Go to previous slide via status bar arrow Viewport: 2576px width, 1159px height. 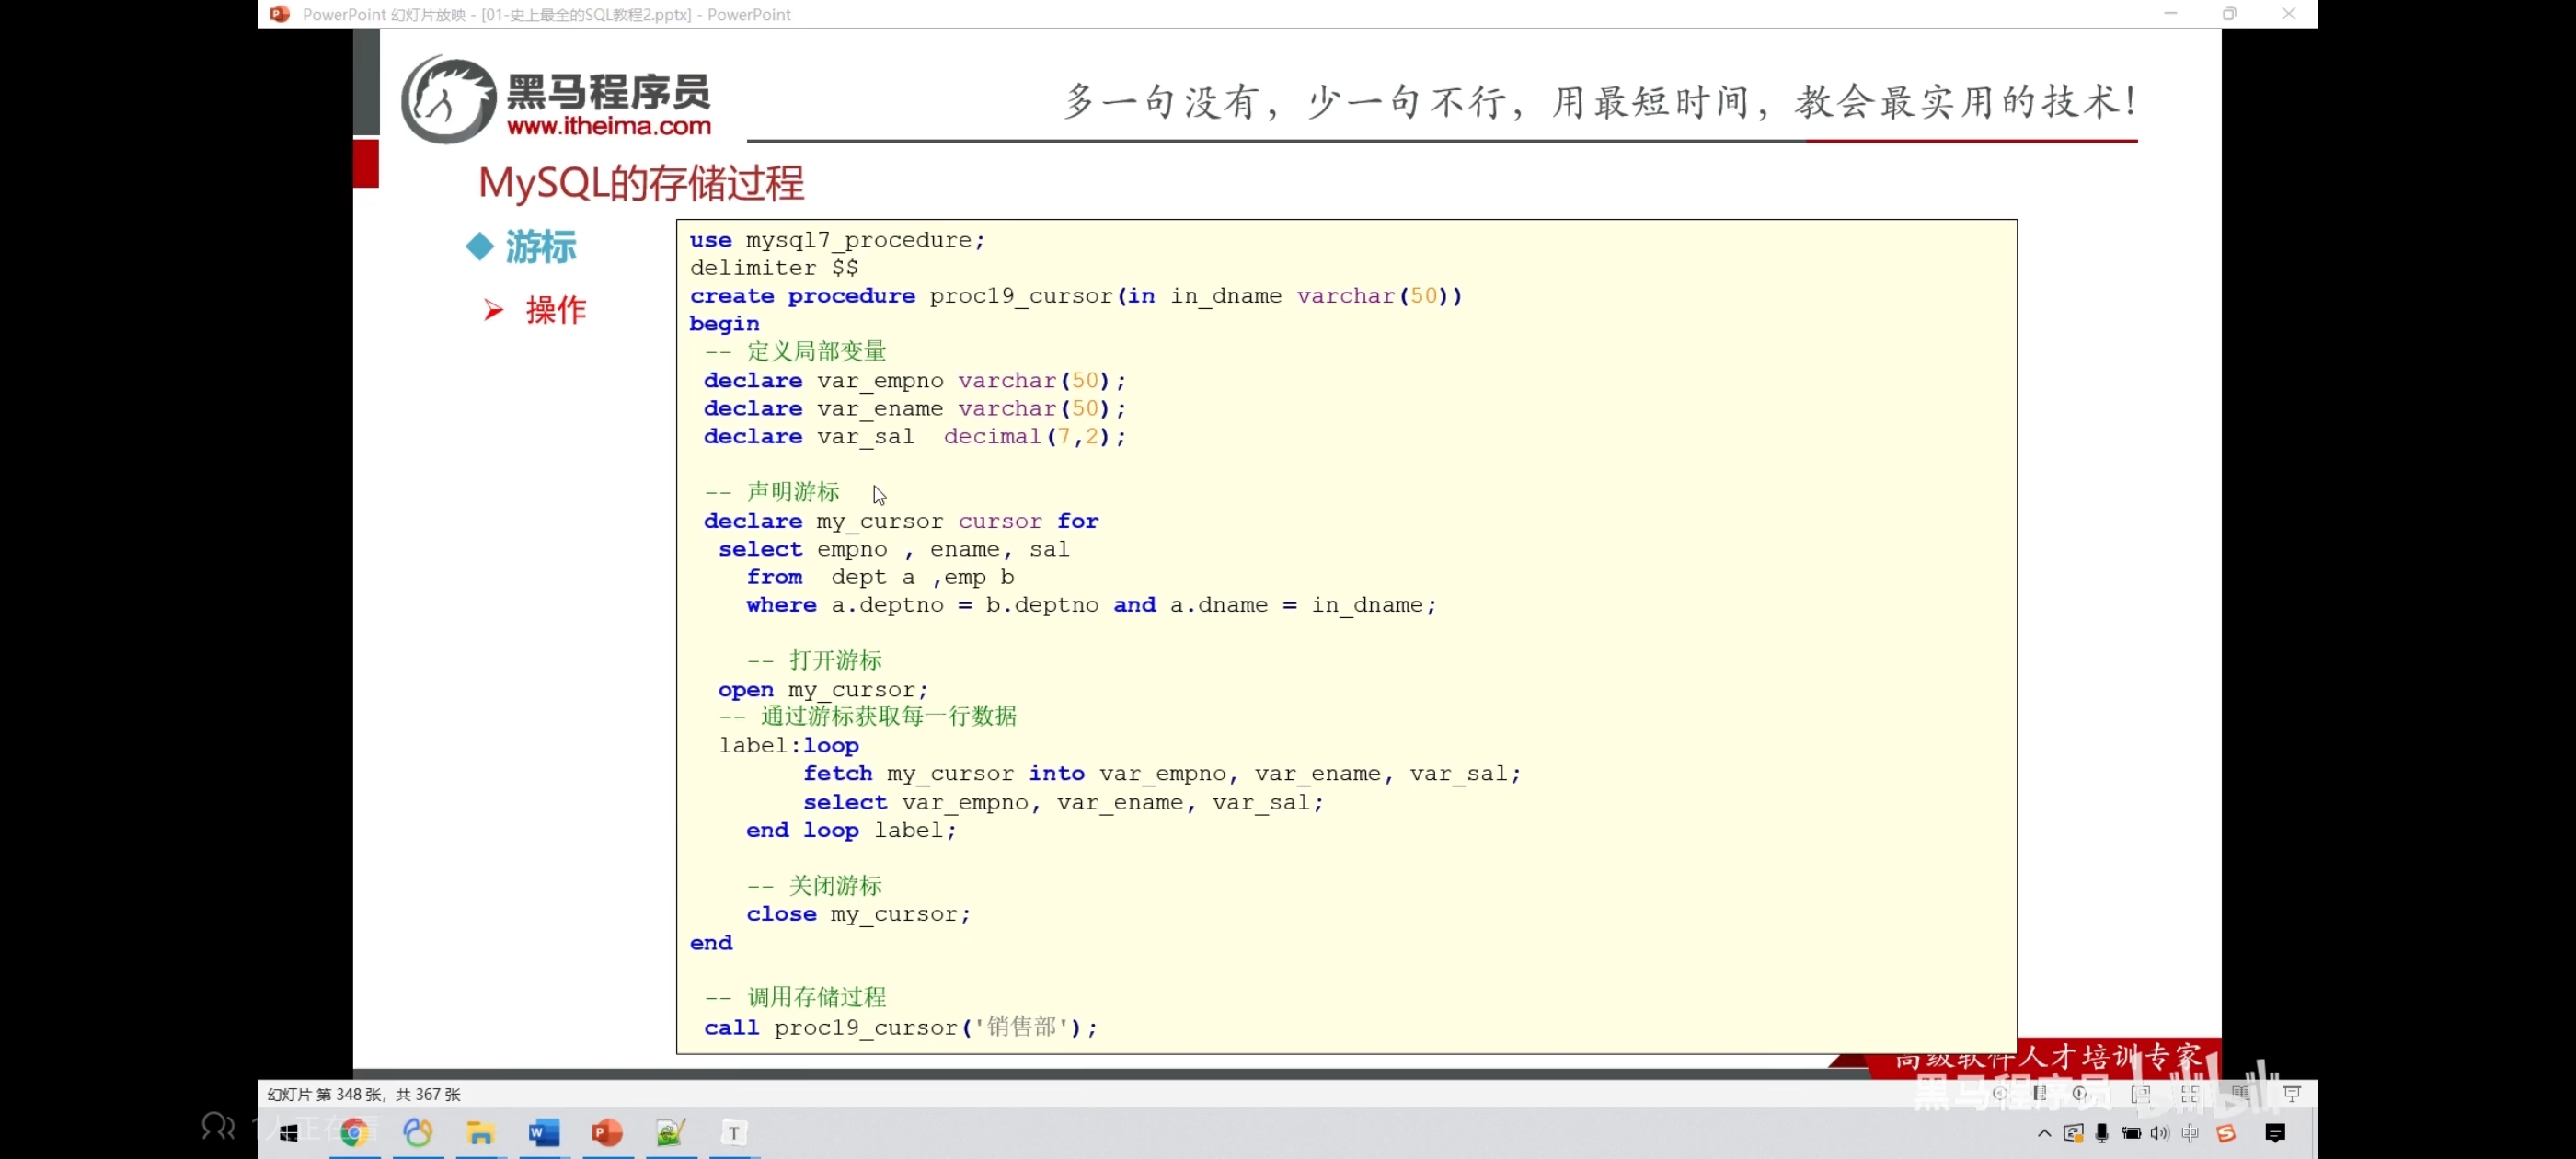click(x=2000, y=1093)
